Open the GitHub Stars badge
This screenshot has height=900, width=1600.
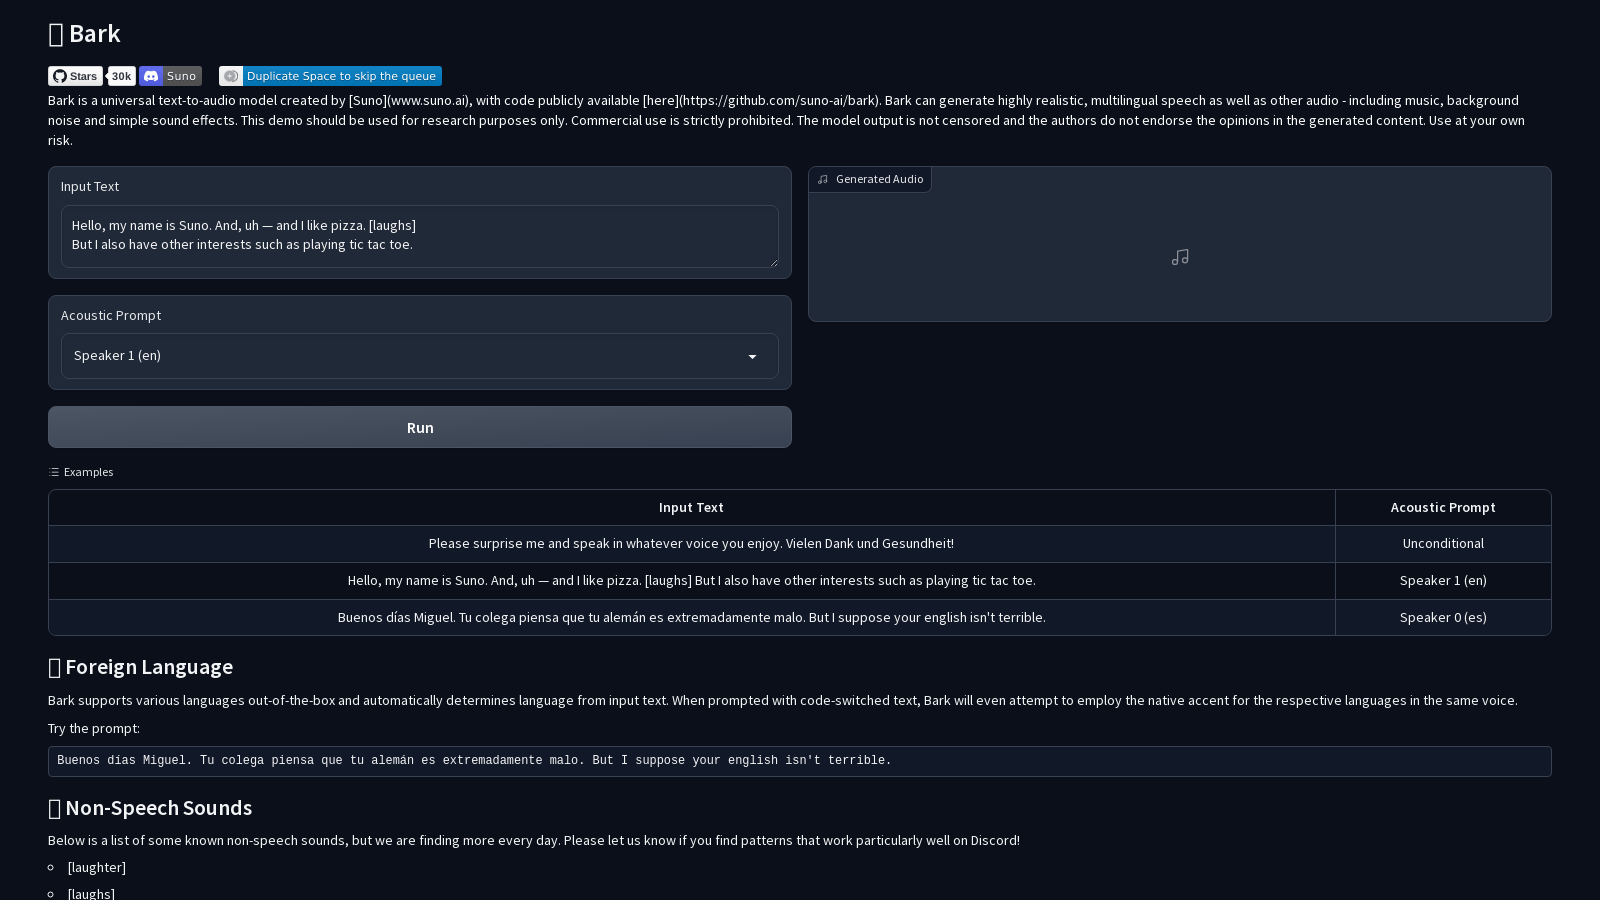tap(75, 76)
